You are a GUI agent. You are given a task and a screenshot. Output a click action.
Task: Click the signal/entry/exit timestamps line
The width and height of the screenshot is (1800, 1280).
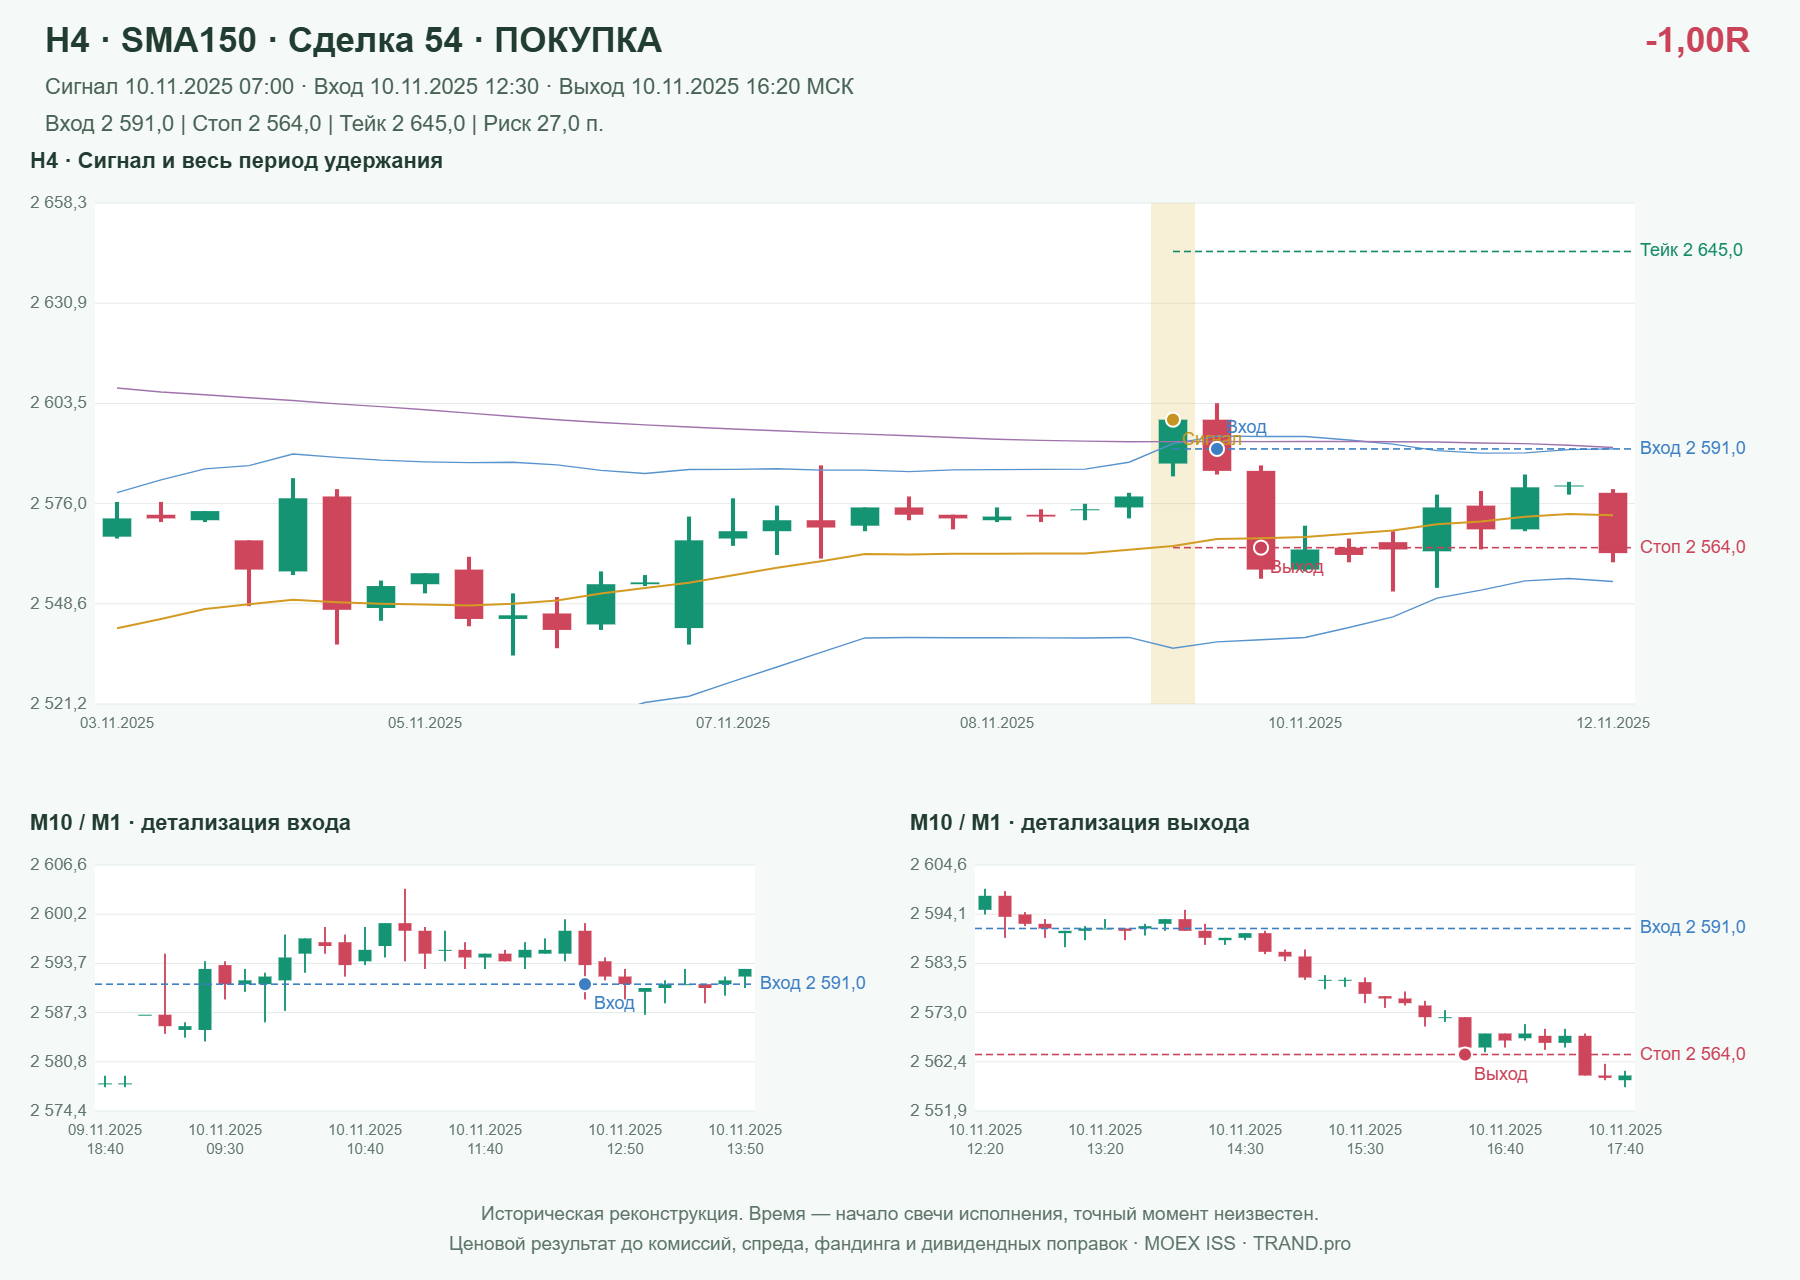449,87
